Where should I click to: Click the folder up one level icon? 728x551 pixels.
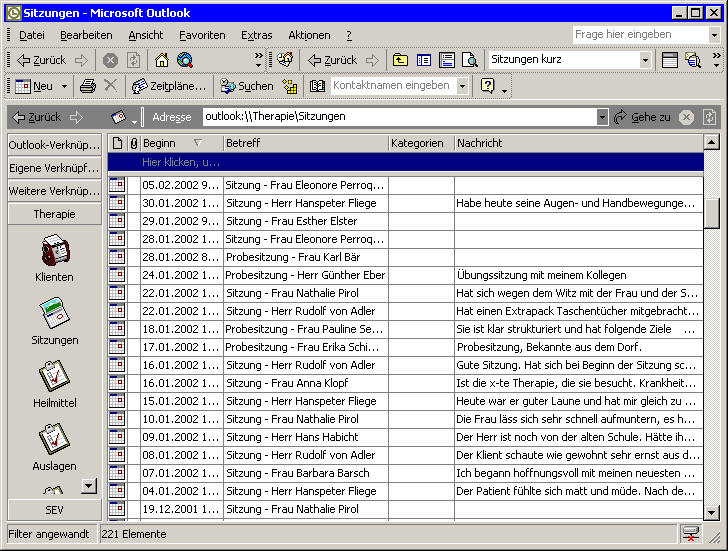coord(400,60)
